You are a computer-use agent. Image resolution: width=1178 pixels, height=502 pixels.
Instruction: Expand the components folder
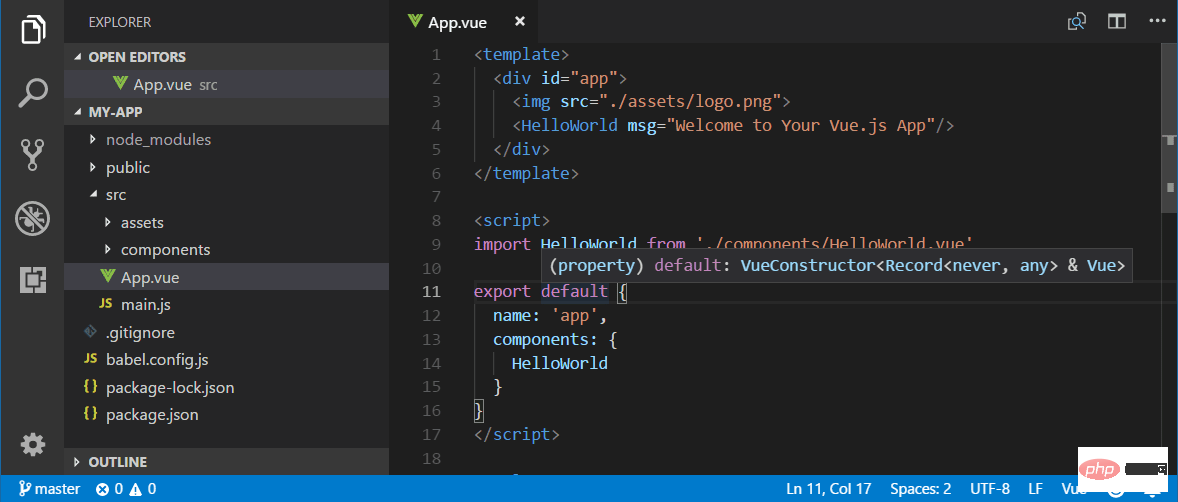165,250
